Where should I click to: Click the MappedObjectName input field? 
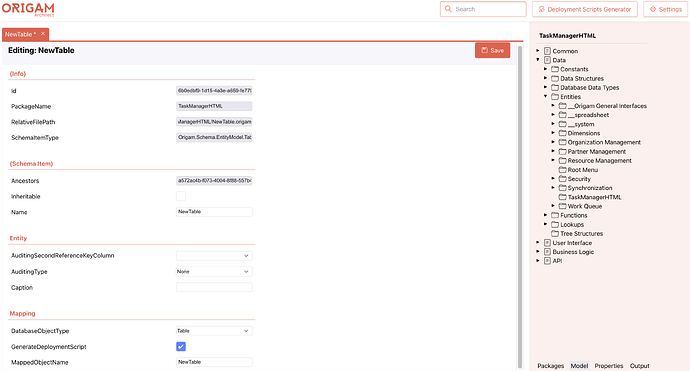click(214, 362)
